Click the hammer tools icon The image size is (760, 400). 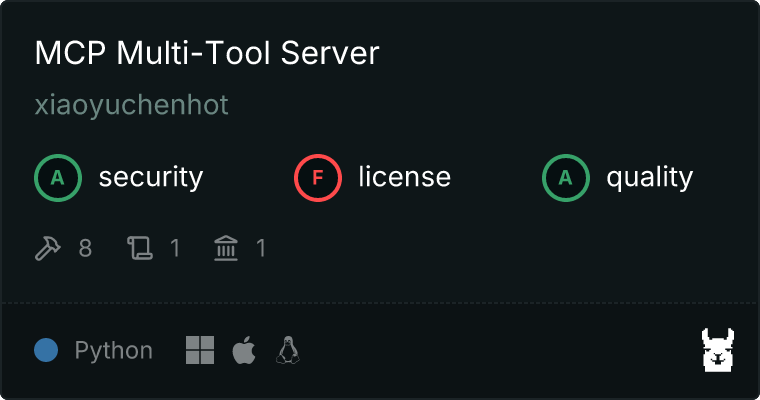(x=48, y=247)
